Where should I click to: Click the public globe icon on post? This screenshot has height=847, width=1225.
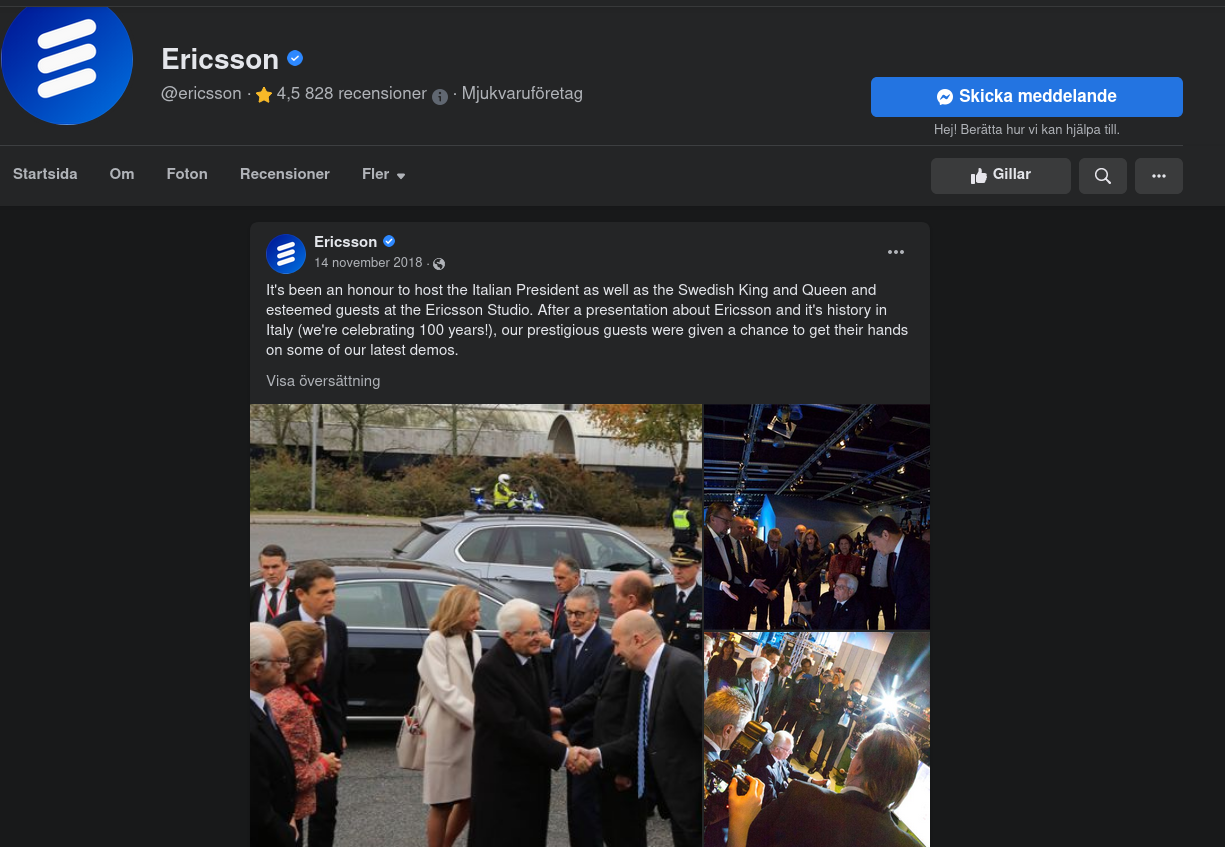pos(439,264)
